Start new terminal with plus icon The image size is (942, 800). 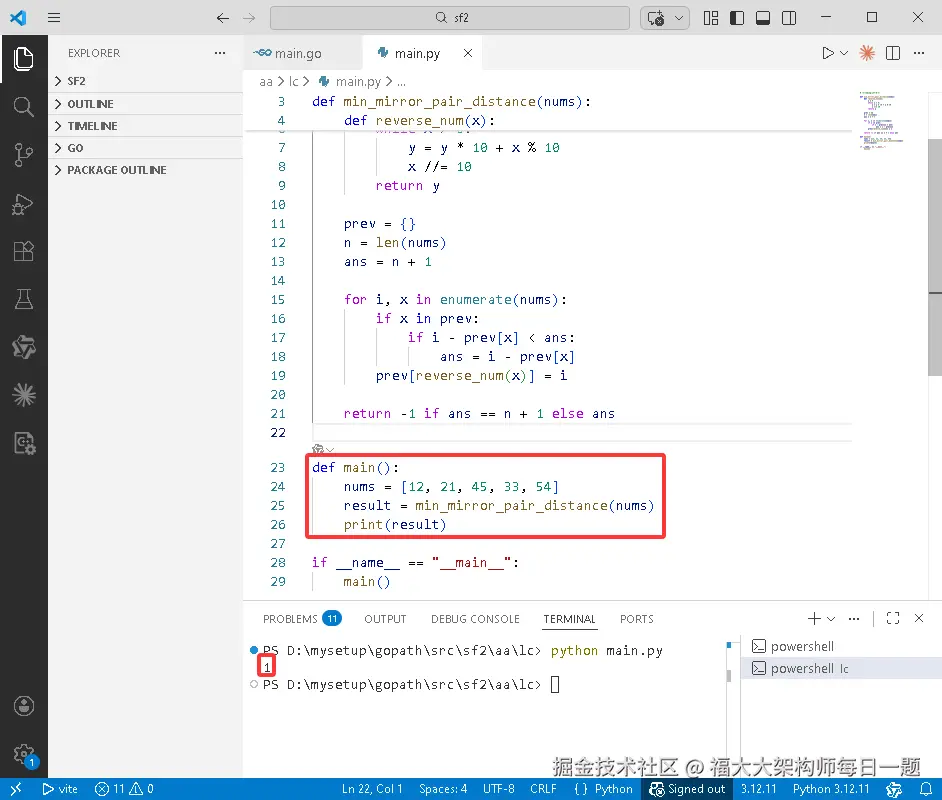pos(814,619)
